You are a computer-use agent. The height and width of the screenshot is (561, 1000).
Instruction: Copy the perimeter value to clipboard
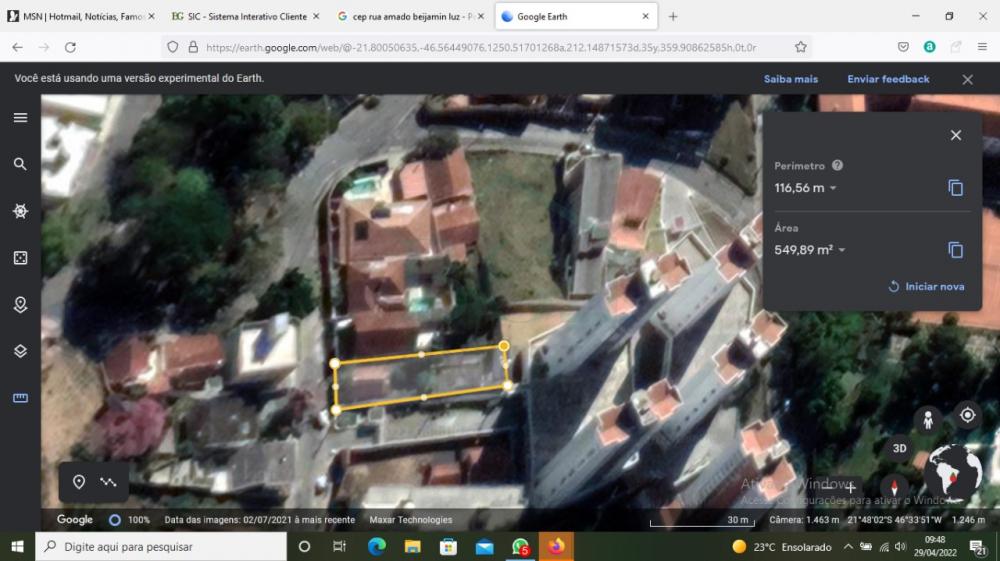955,188
